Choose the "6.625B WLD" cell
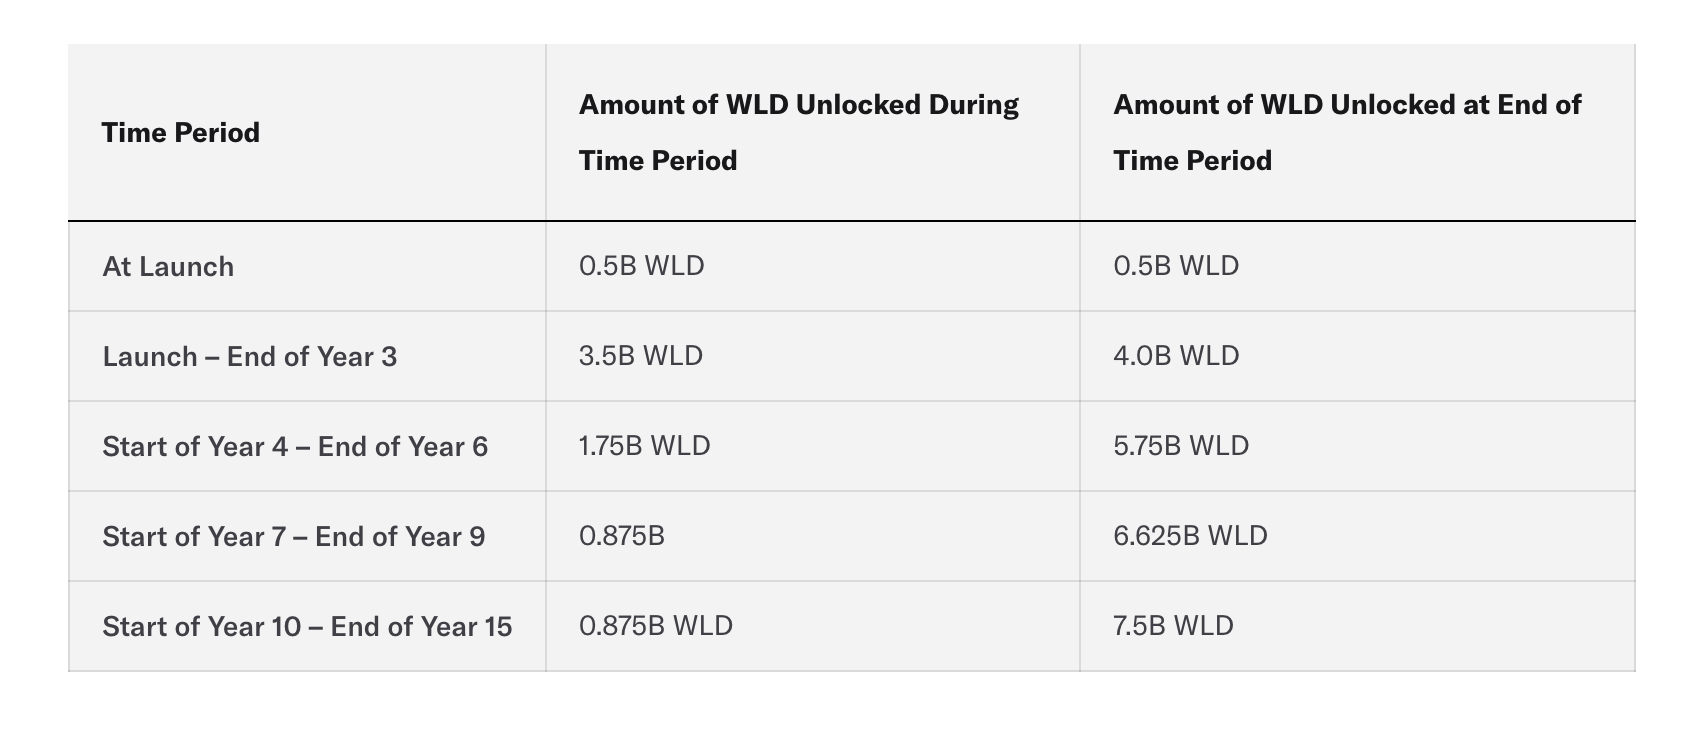 tap(1190, 536)
